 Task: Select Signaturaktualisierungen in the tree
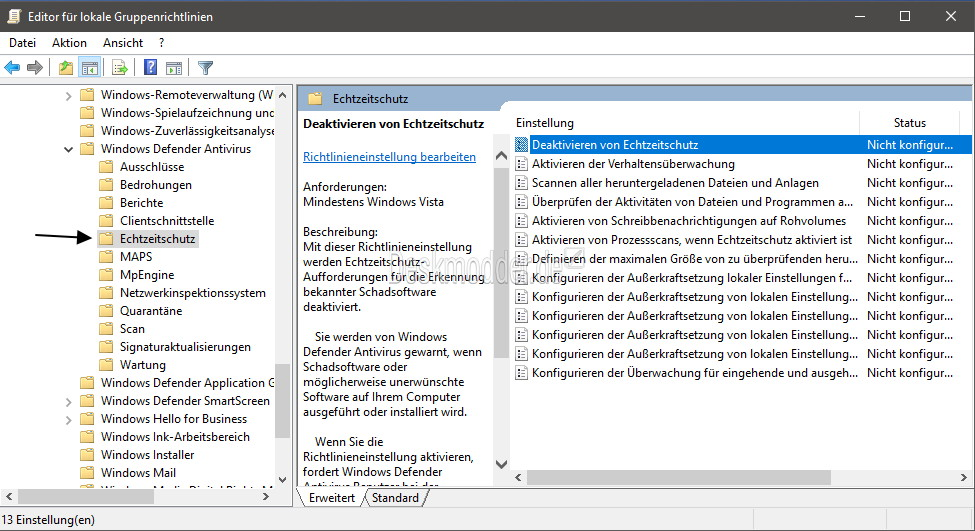pyautogui.click(x=185, y=347)
